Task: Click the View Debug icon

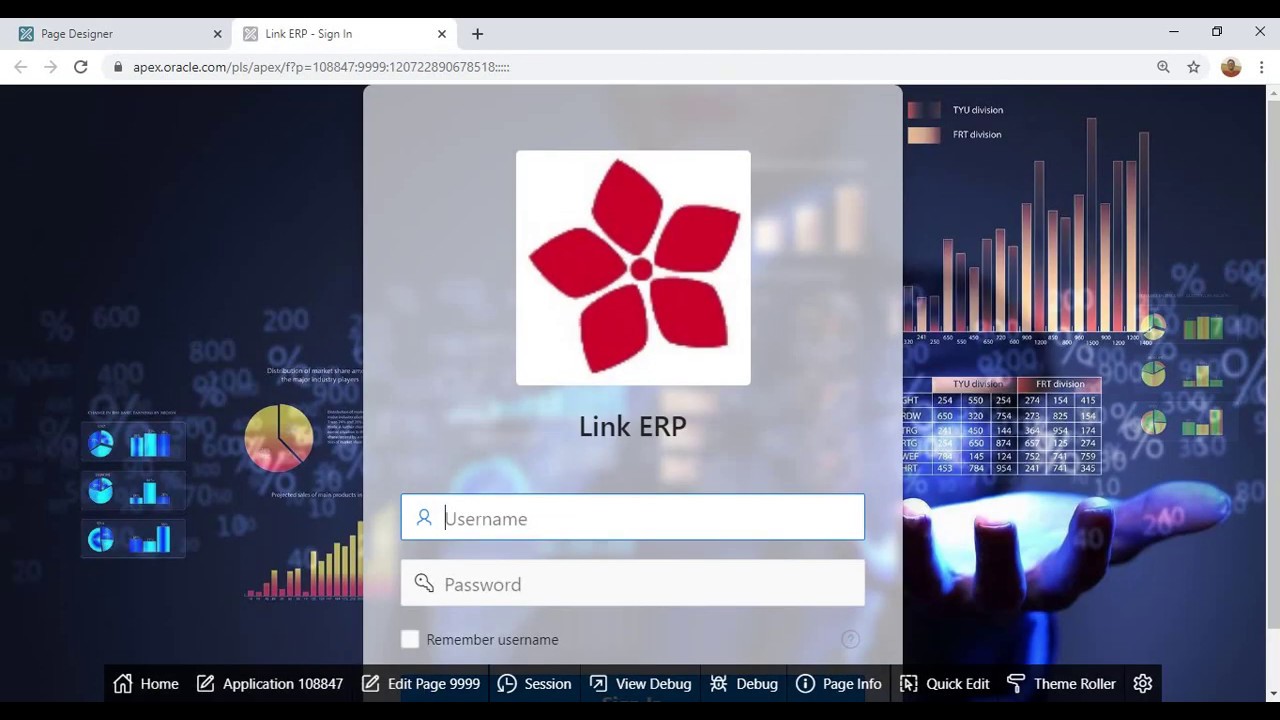Action: 598,684
